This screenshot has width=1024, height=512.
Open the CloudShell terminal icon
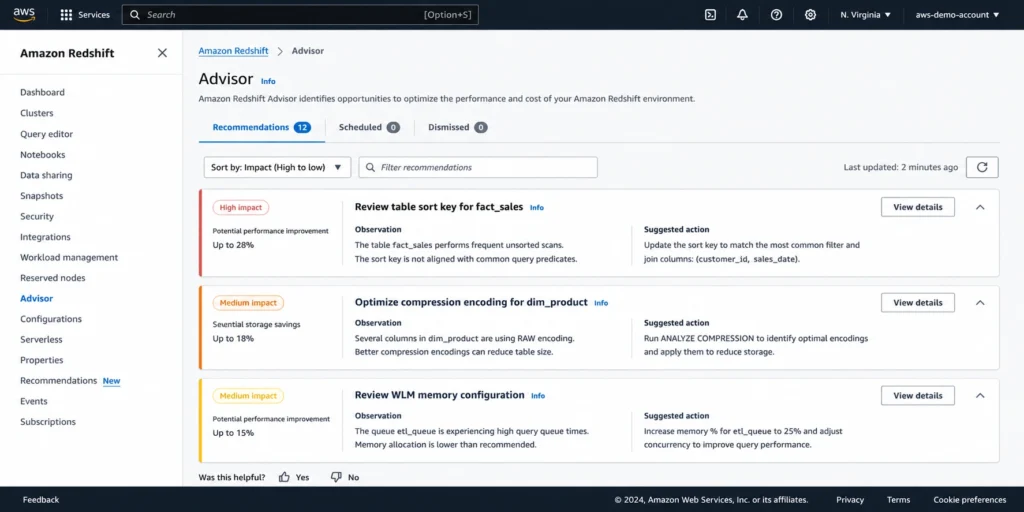click(710, 14)
